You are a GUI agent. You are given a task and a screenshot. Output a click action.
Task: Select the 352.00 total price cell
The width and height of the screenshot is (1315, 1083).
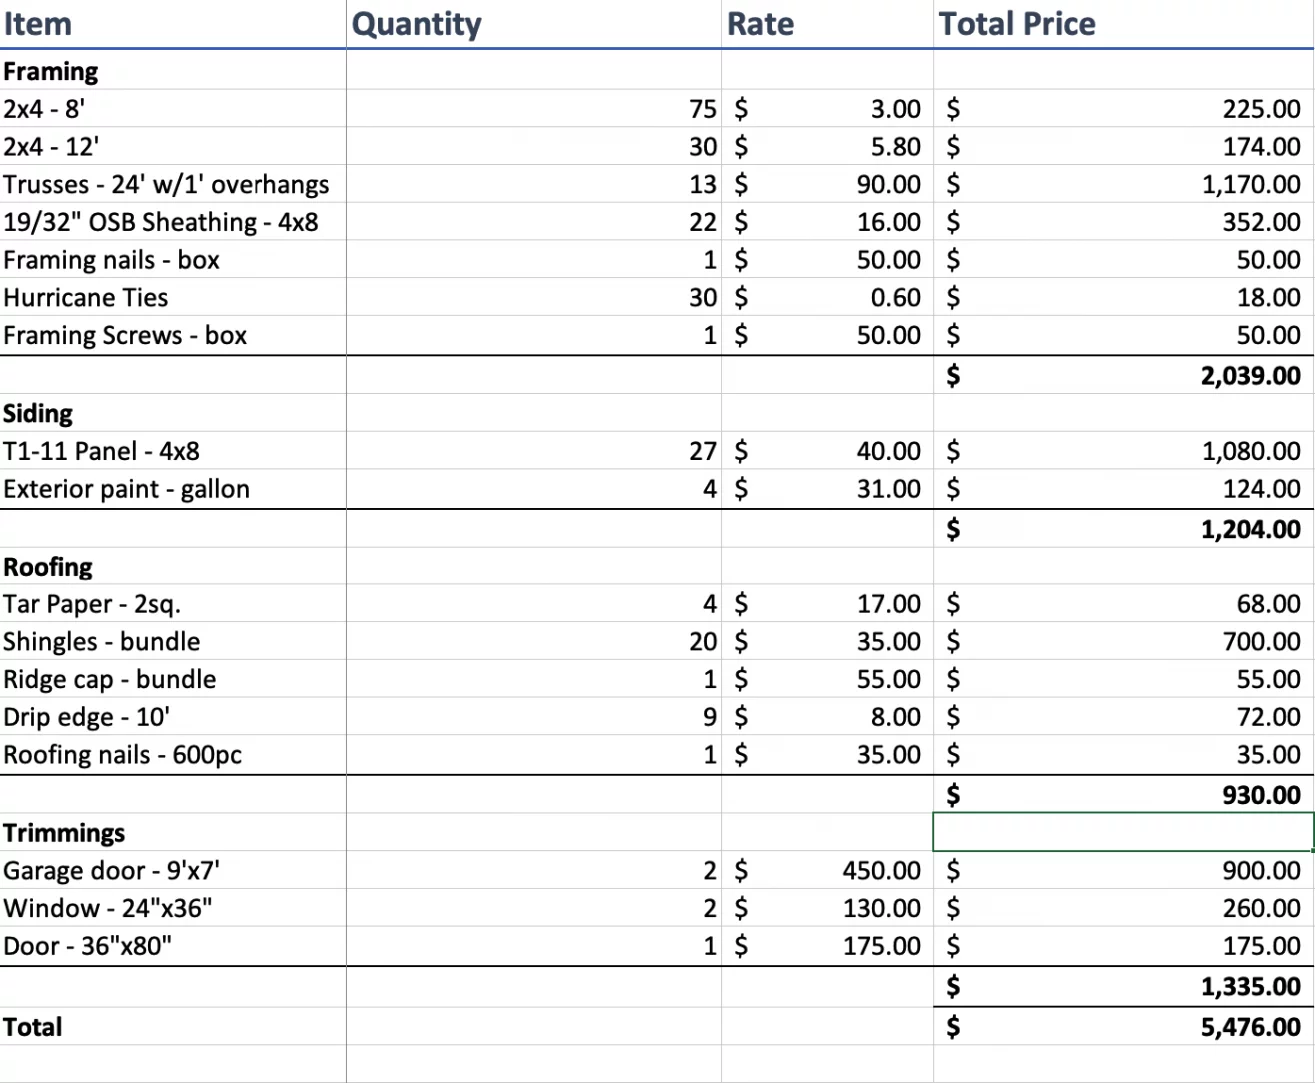point(1124,222)
